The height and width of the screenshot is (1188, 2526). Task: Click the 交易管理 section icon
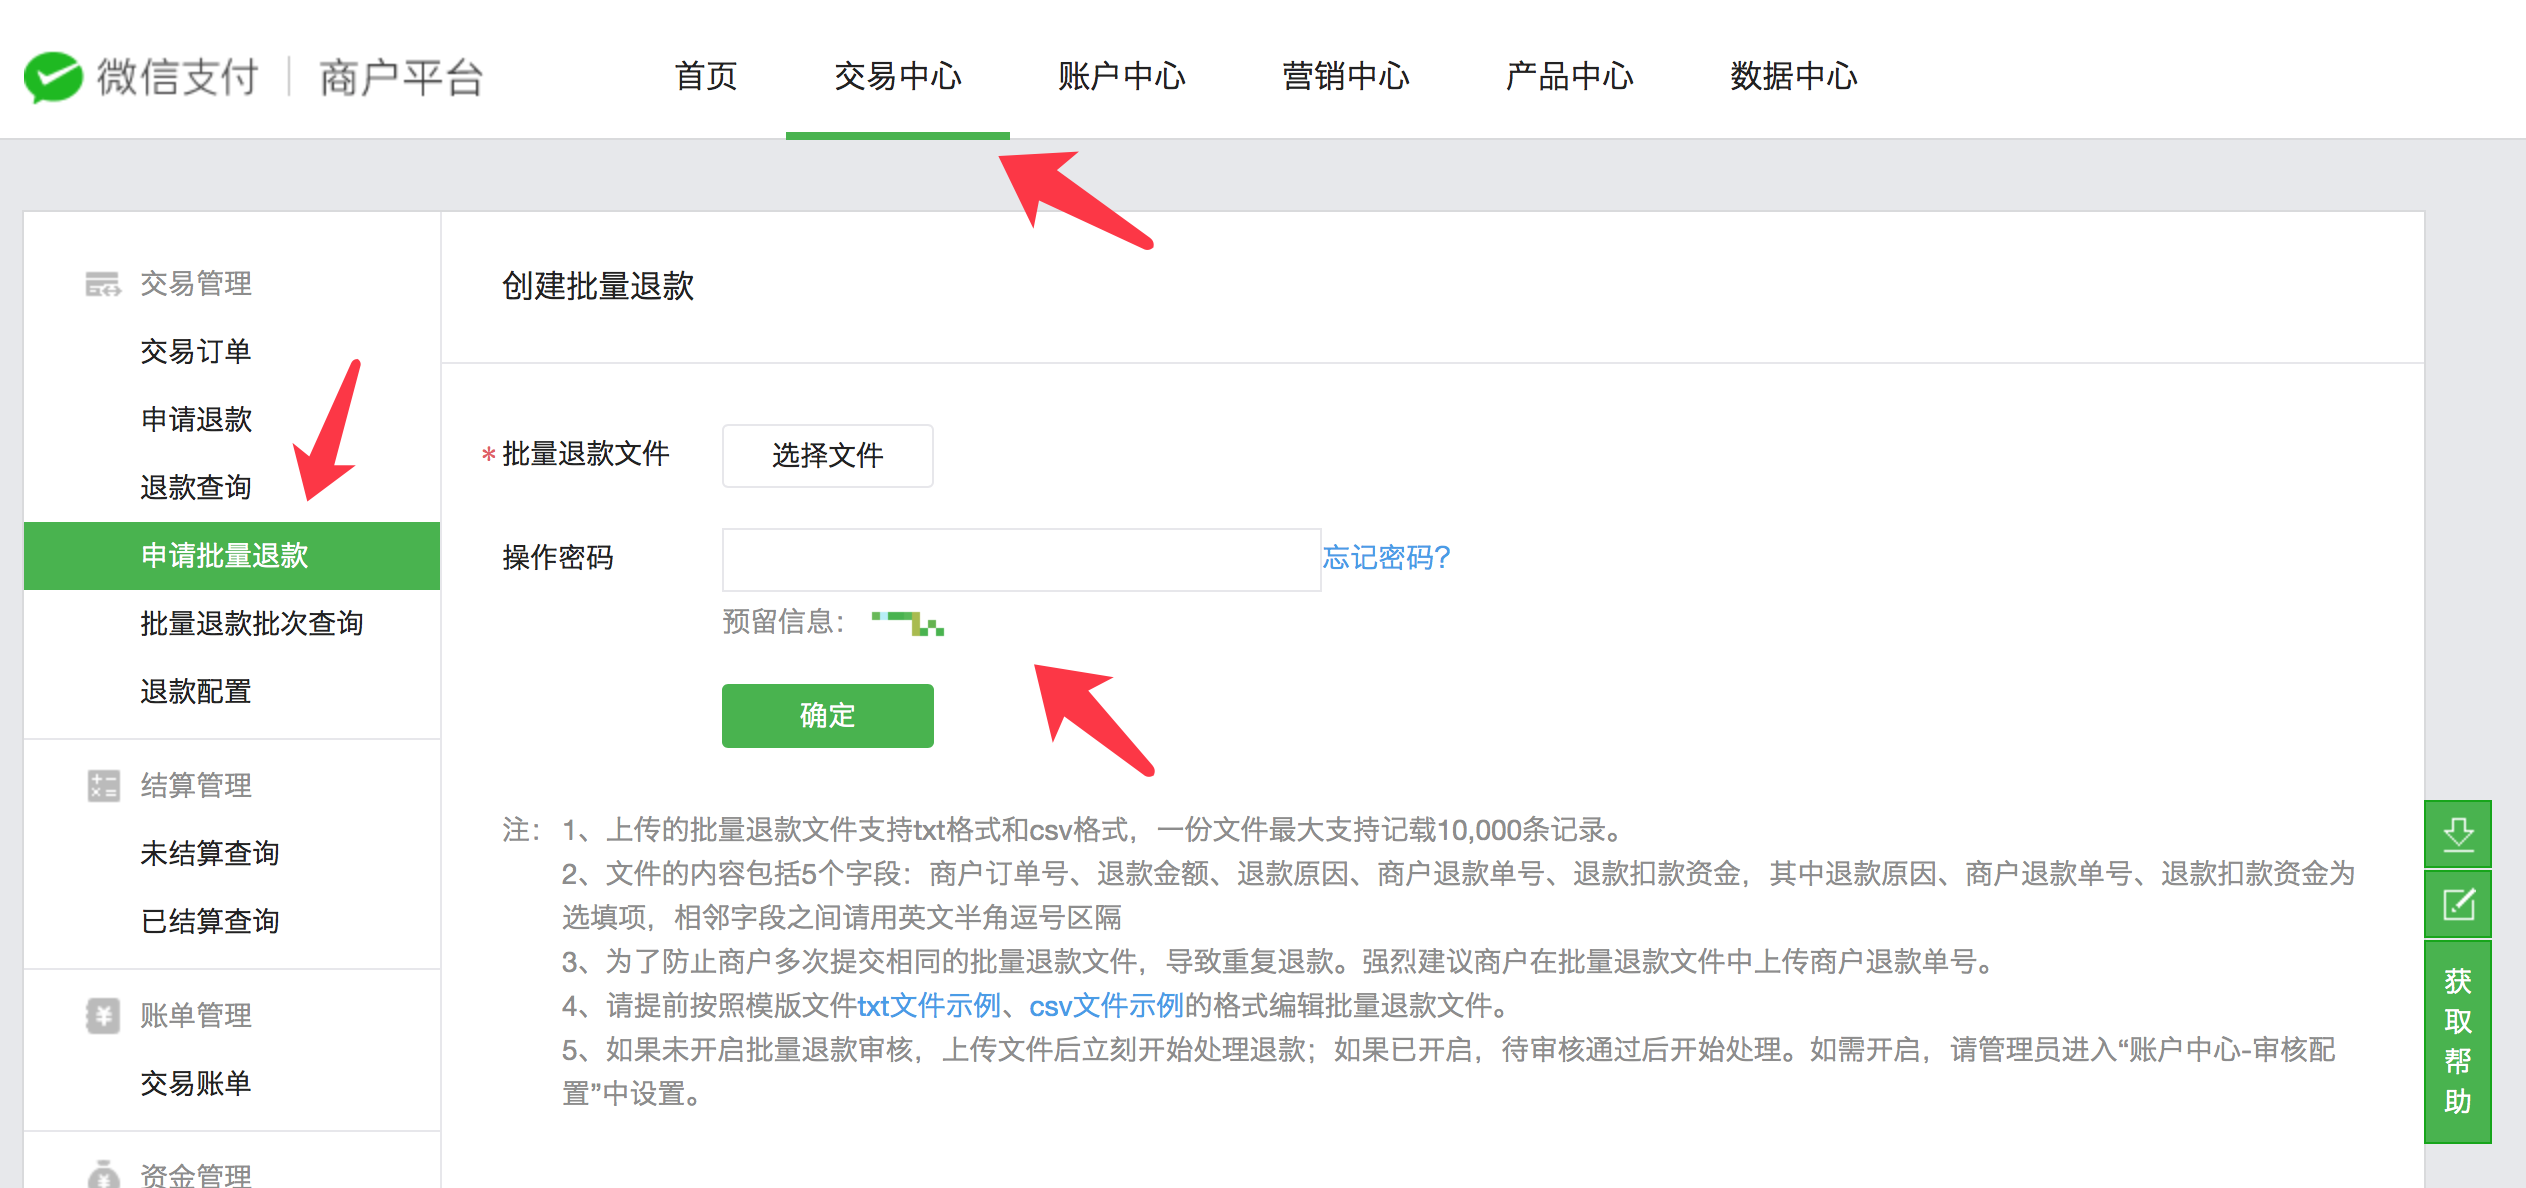tap(102, 284)
